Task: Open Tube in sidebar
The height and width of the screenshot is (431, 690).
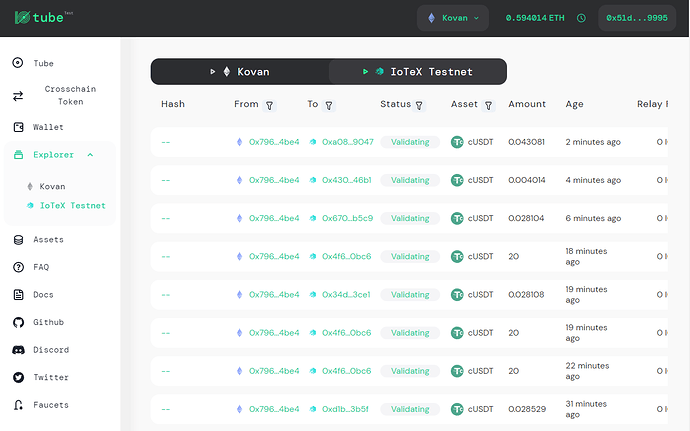Action: (44, 63)
